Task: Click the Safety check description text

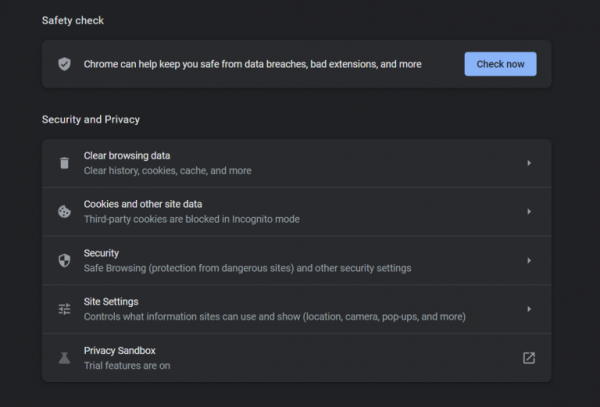Action: point(253,64)
